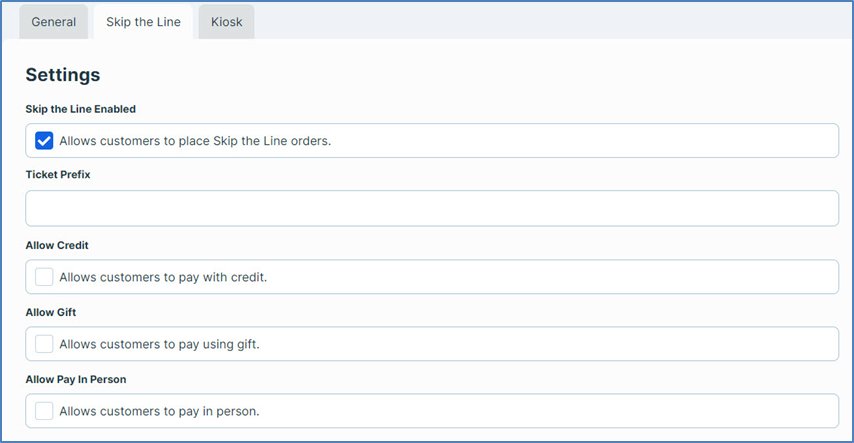
Task: Uncheck the Skip the Line Enabled checkbox
Action: [44, 141]
